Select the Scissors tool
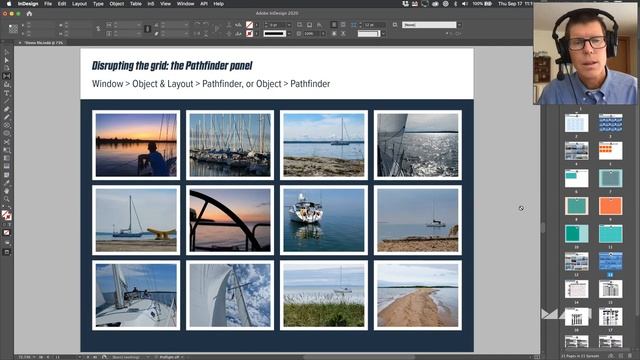The width and height of the screenshot is (640, 360). click(x=7, y=142)
